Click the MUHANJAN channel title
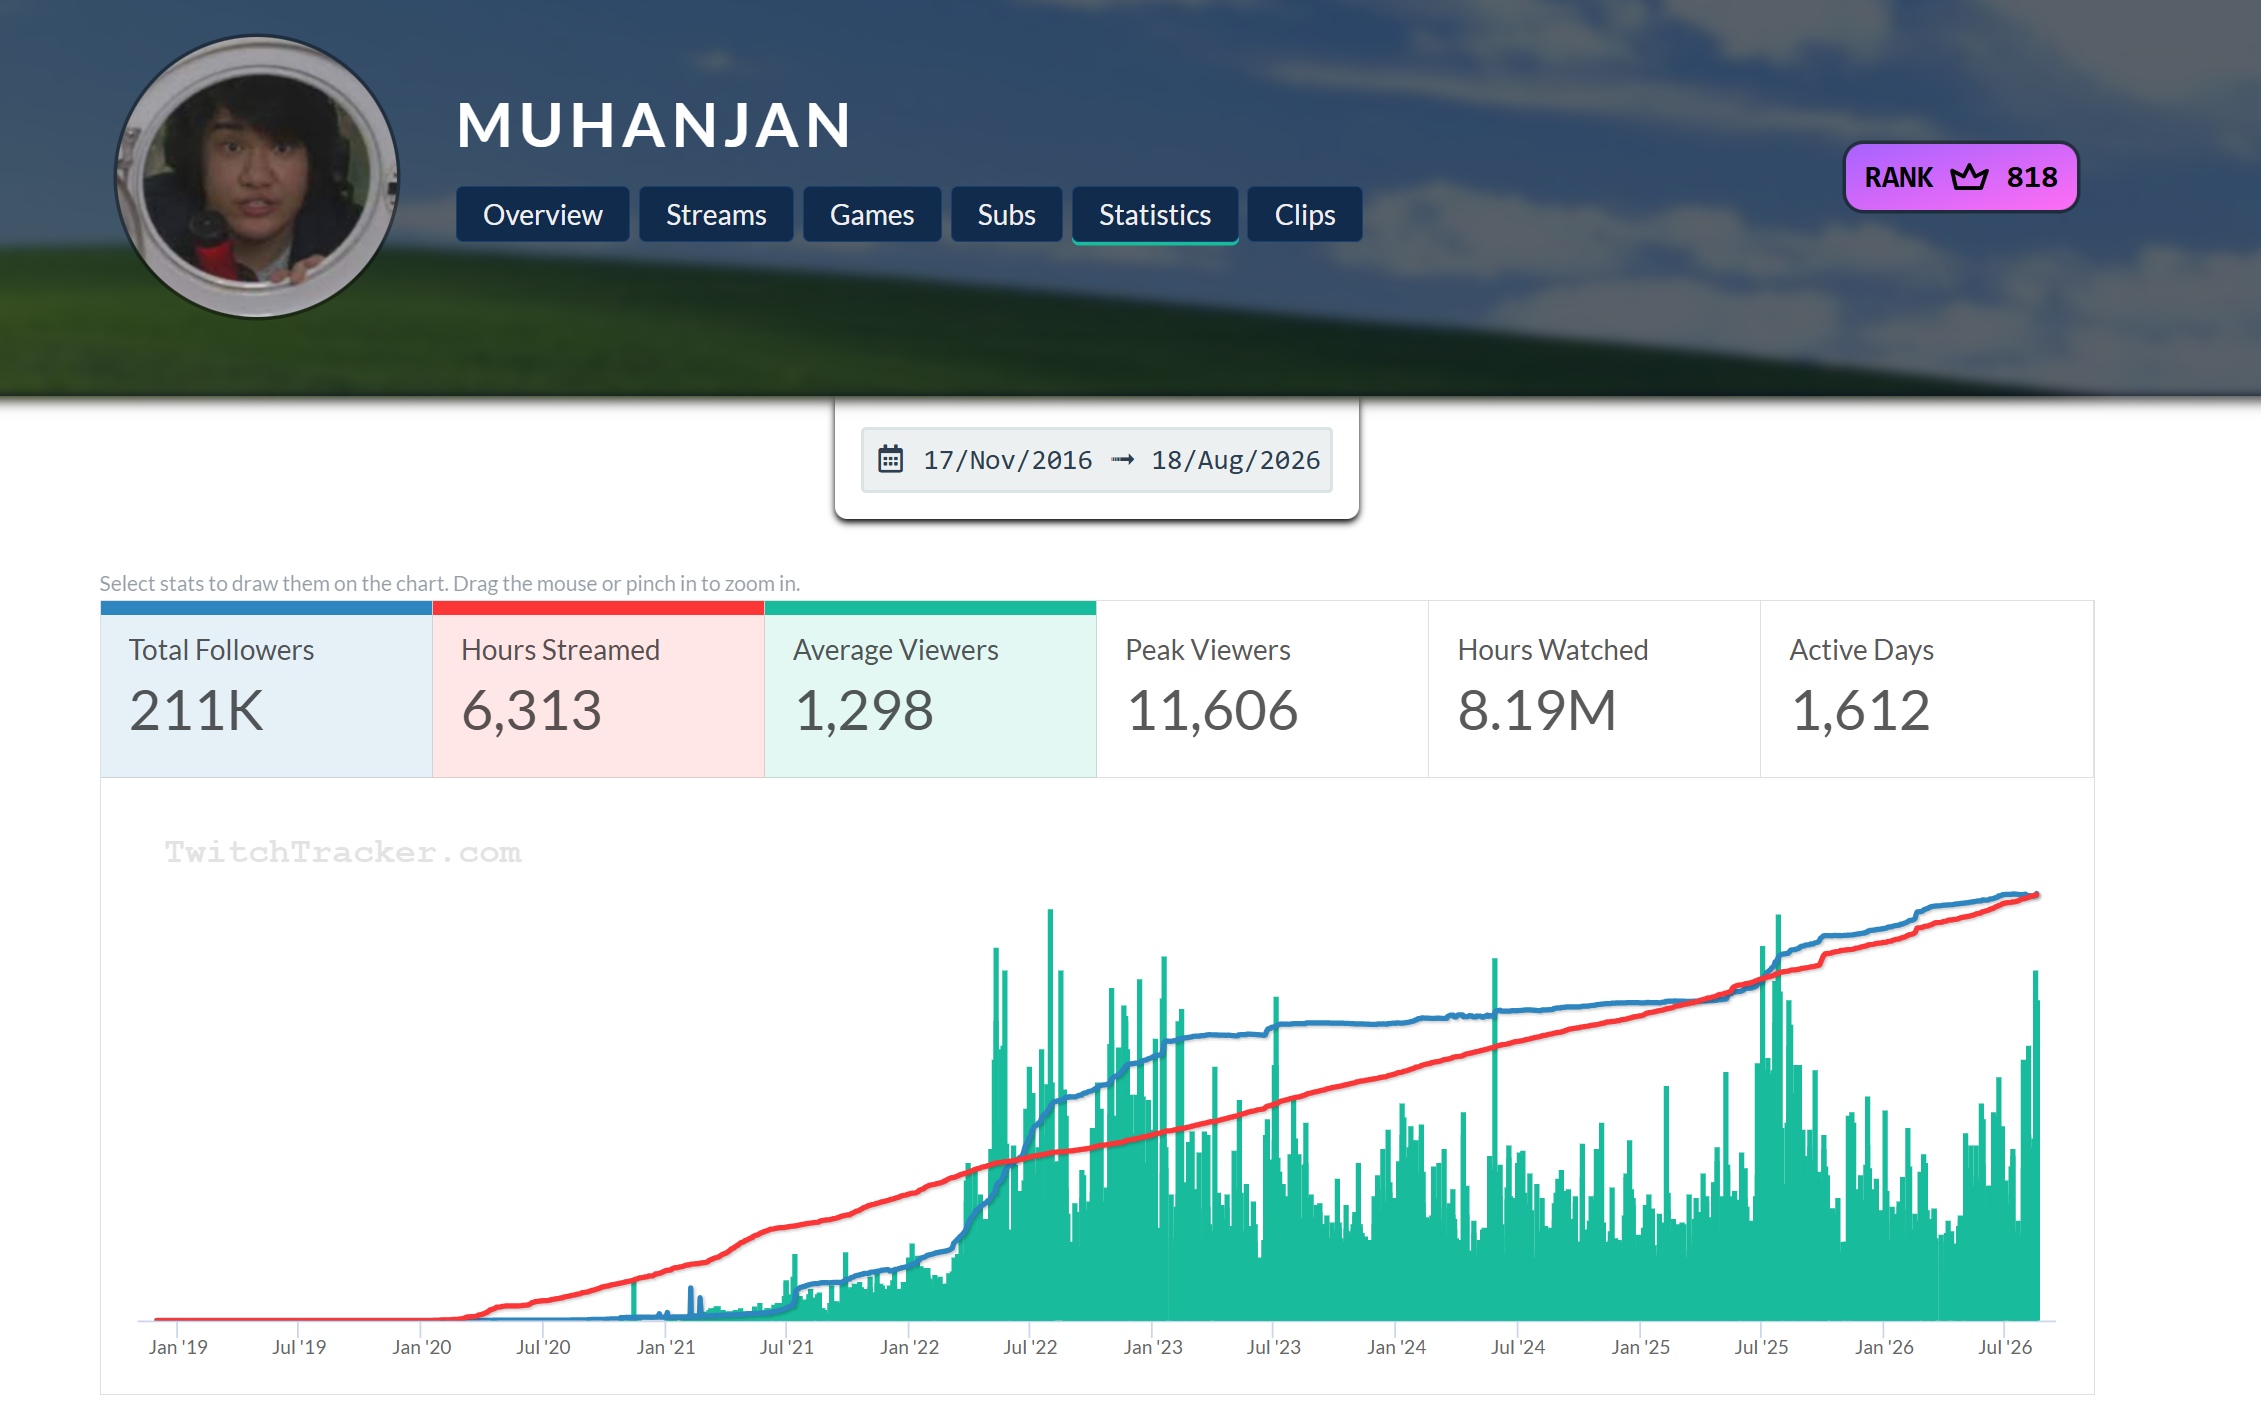 click(654, 126)
